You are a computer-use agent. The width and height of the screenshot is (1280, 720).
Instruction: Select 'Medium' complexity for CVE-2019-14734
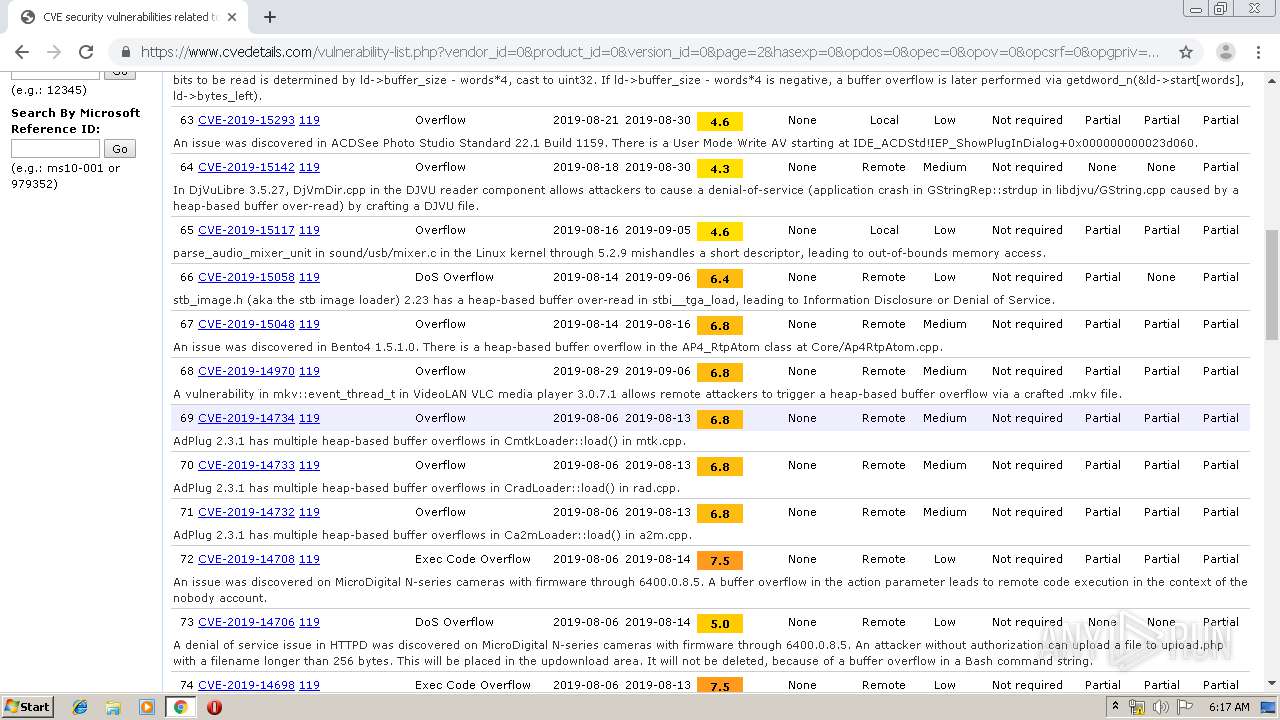click(944, 418)
